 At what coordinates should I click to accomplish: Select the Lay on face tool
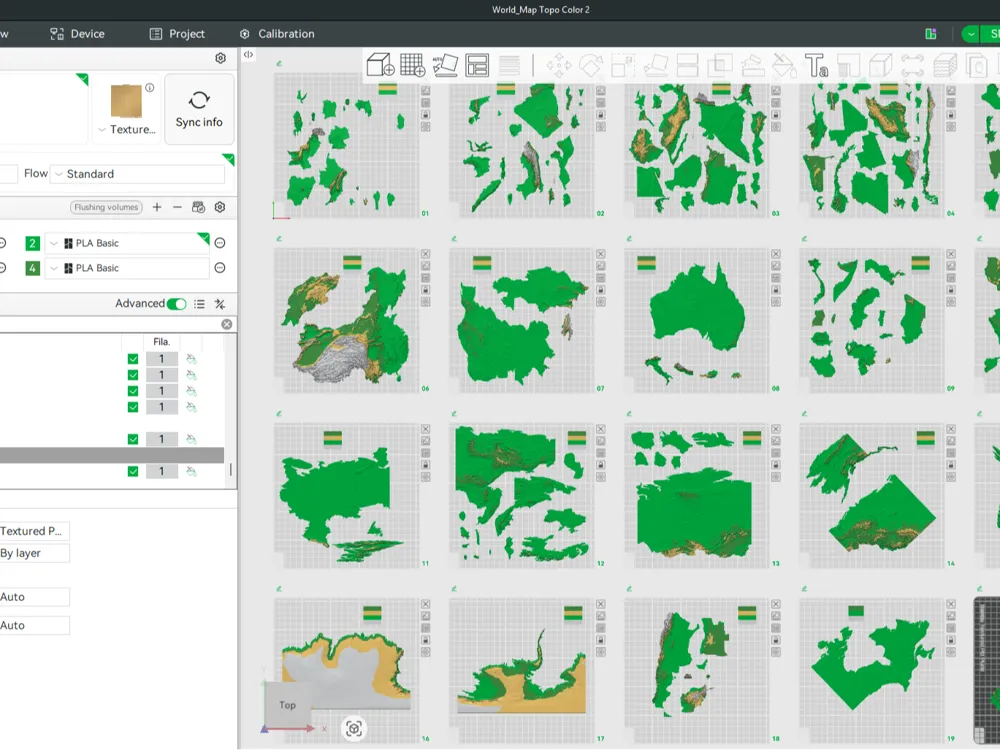tap(656, 66)
